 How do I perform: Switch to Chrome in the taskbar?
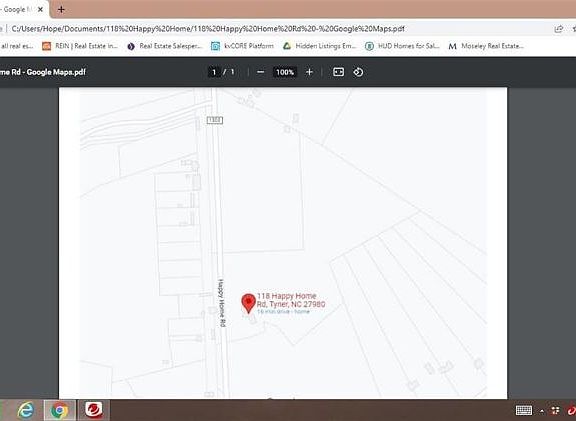point(60,410)
